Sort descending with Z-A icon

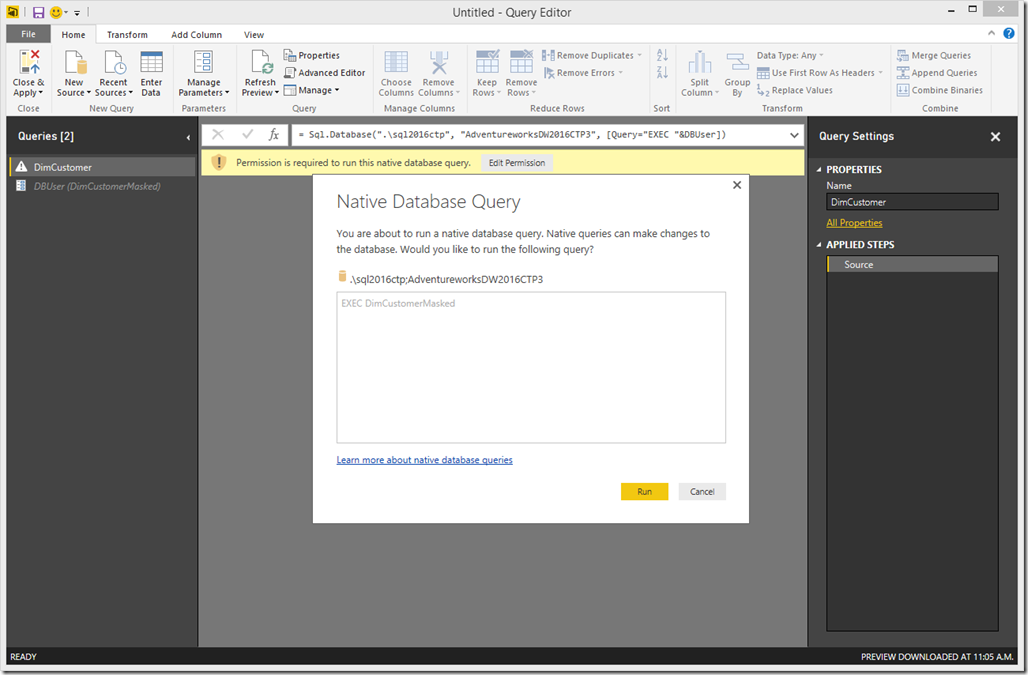[x=662, y=72]
